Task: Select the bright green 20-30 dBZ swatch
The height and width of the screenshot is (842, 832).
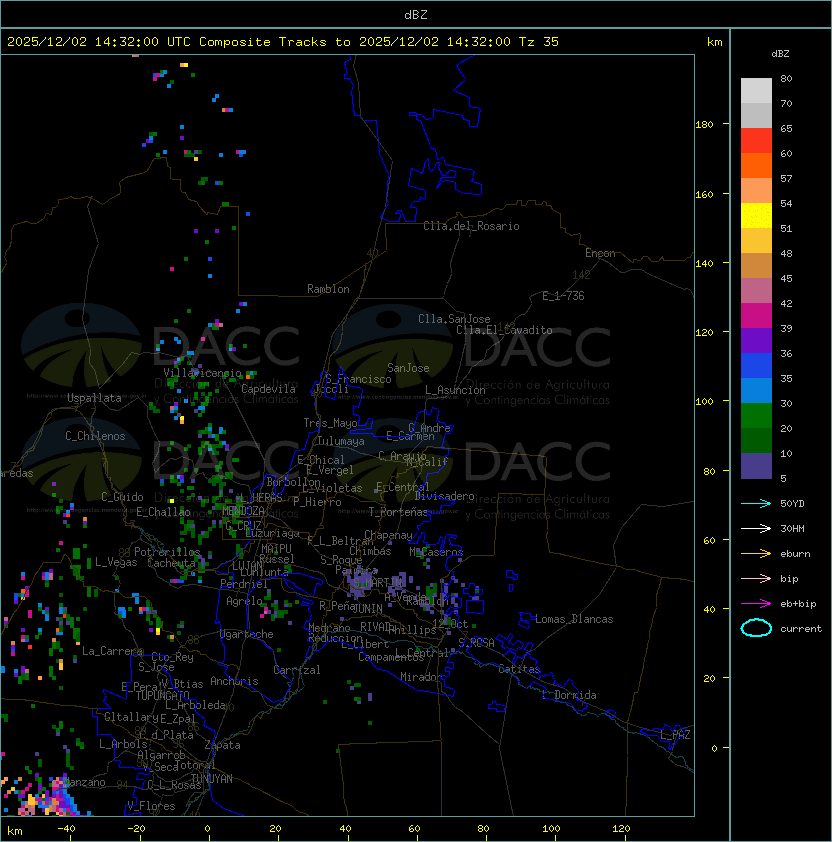Action: click(x=756, y=416)
